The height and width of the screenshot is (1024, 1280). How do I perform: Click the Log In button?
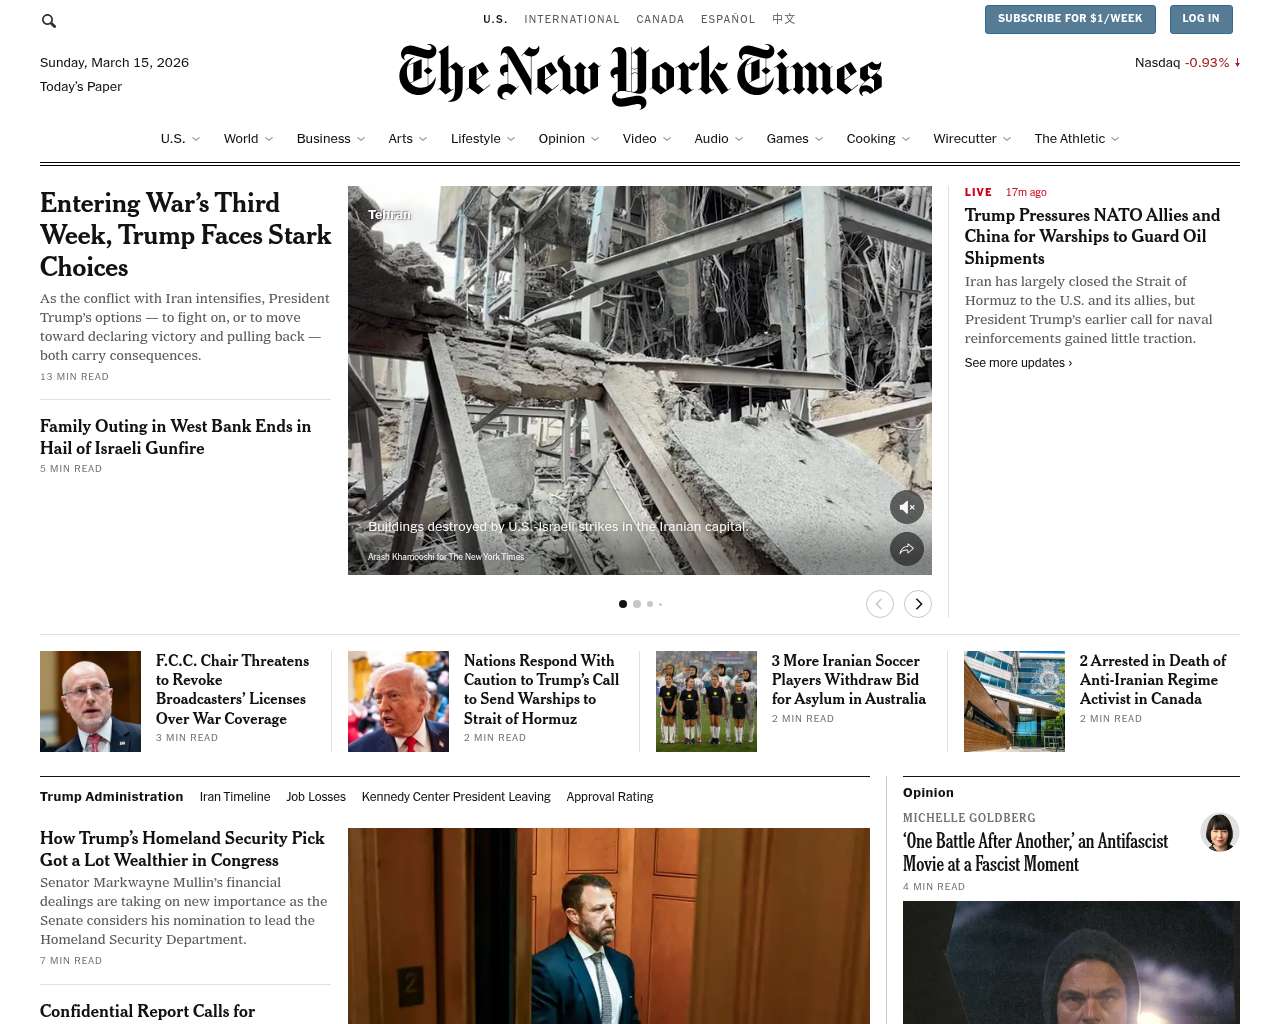[x=1201, y=19]
